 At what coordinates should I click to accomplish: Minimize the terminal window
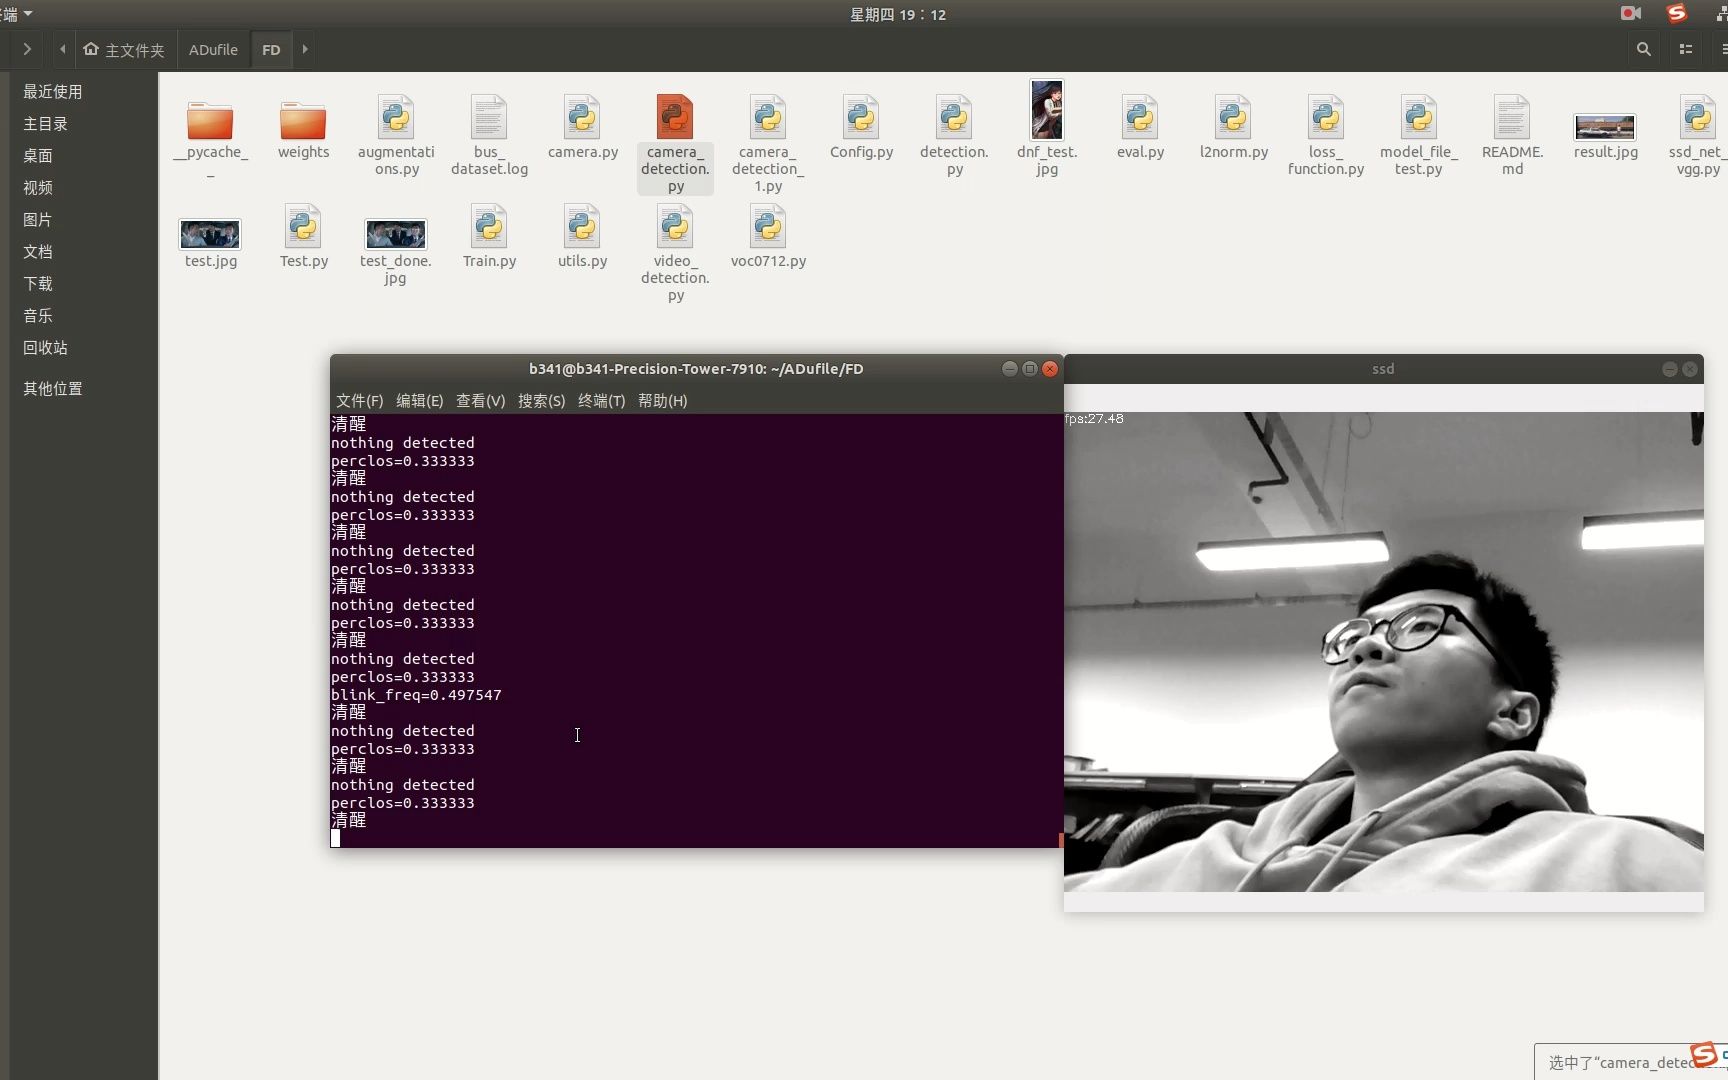point(1010,369)
